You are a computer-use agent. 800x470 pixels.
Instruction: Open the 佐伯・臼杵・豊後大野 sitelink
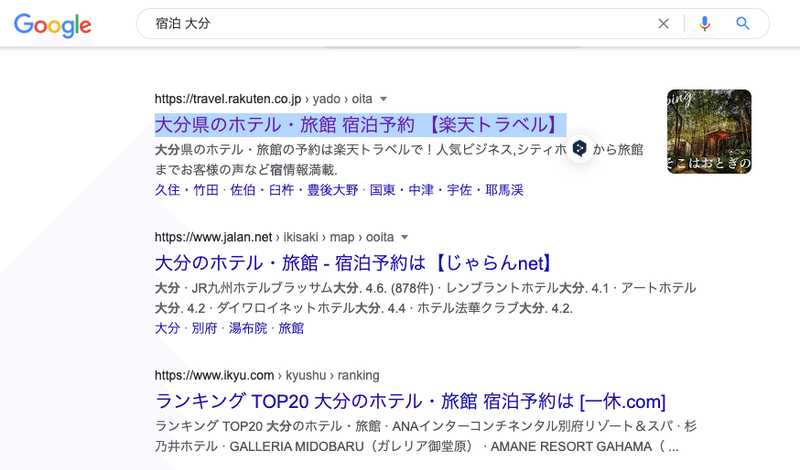pyautogui.click(x=294, y=190)
